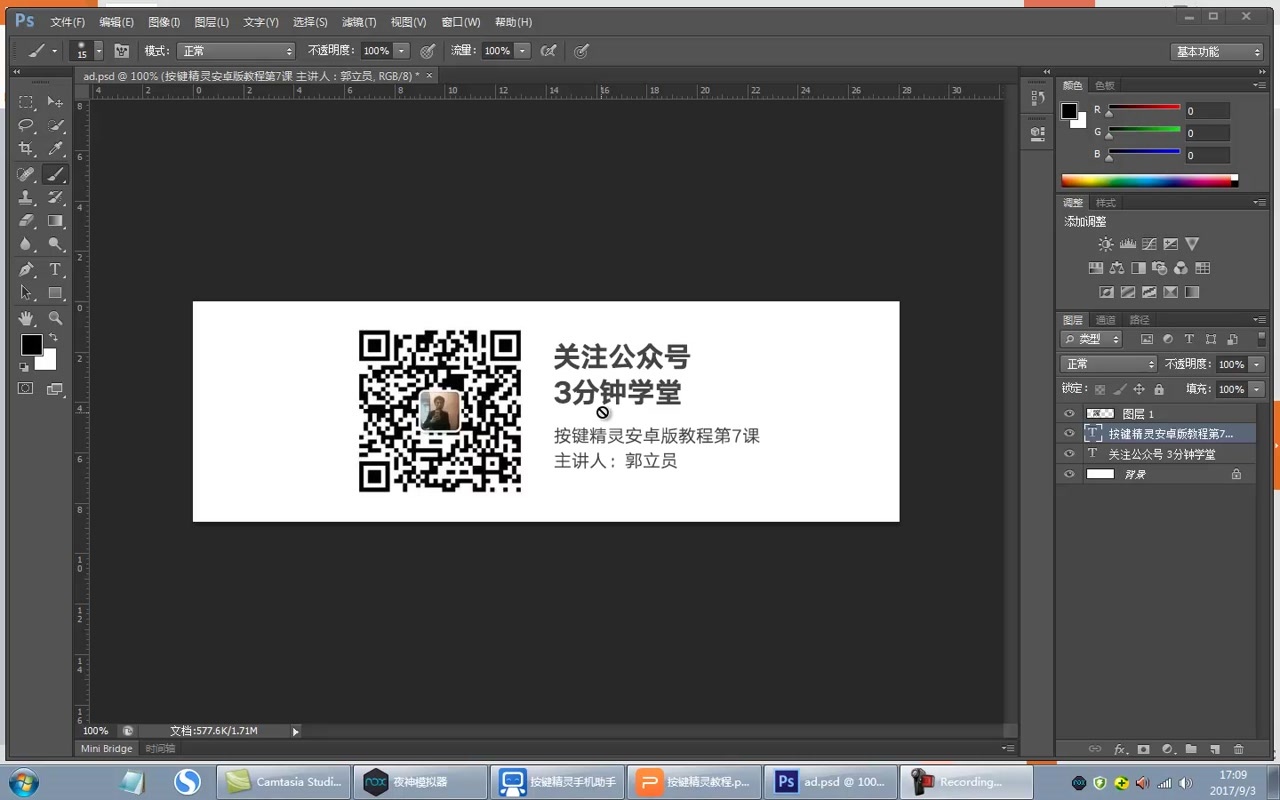Select the Quick Selection tool

coord(56,126)
